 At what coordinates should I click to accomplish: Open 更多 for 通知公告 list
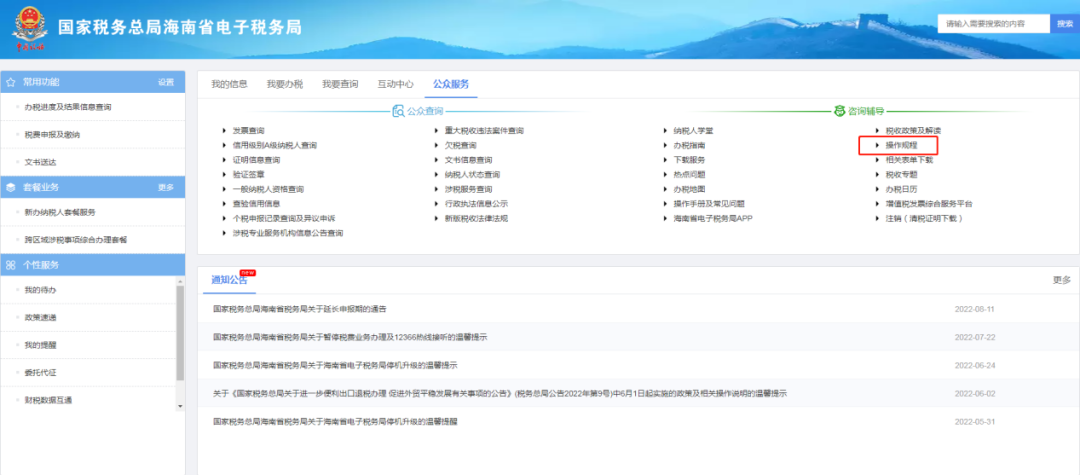1062,280
